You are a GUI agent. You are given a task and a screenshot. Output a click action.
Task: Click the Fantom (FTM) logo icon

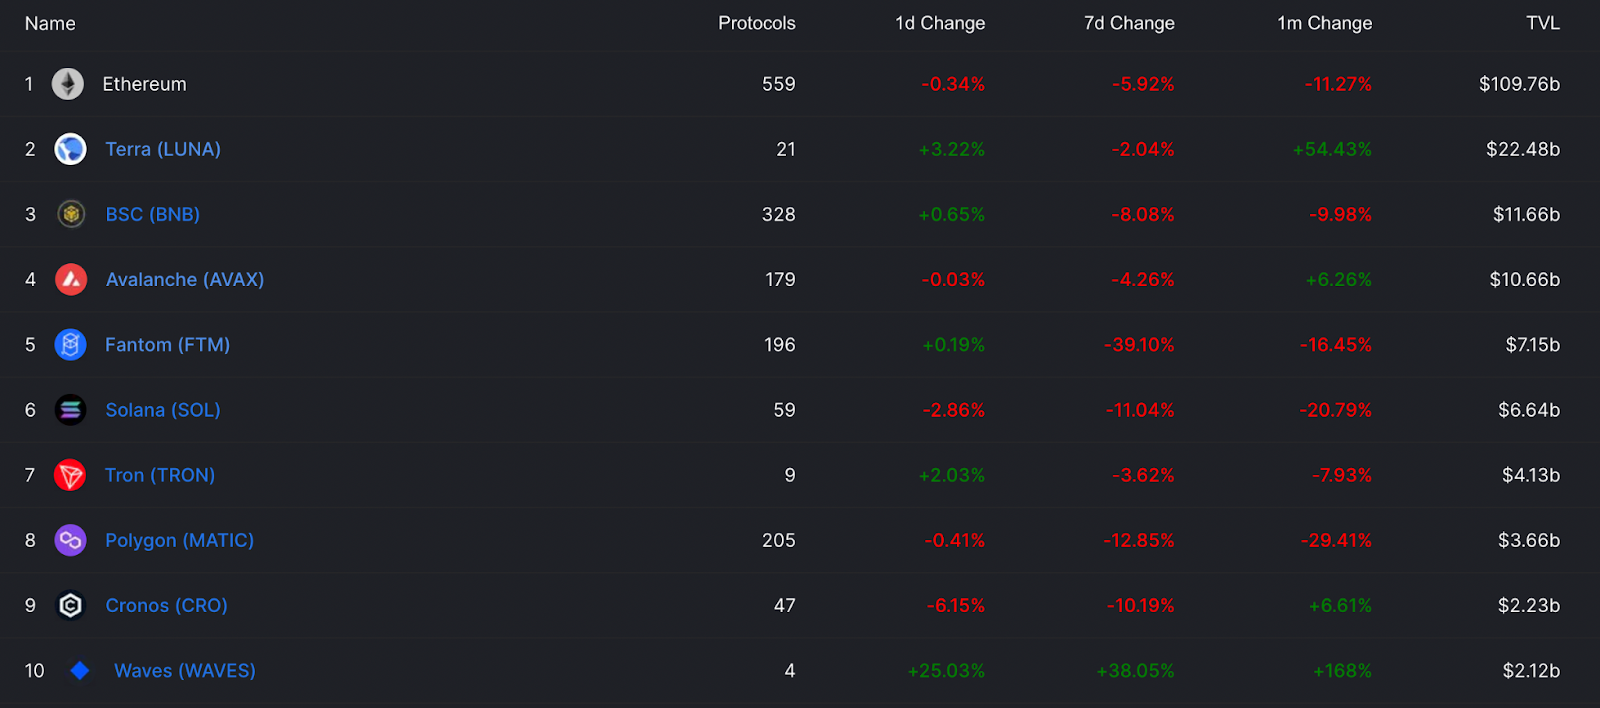[x=70, y=345]
